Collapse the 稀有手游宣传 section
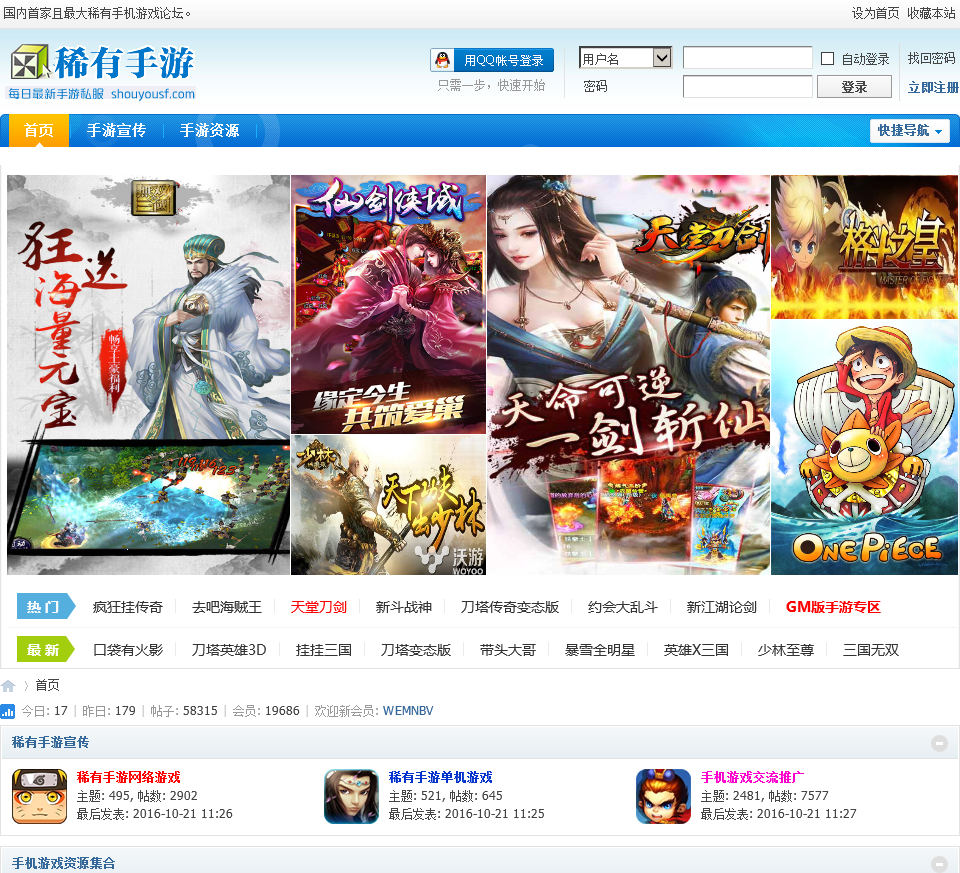 pyautogui.click(x=939, y=743)
